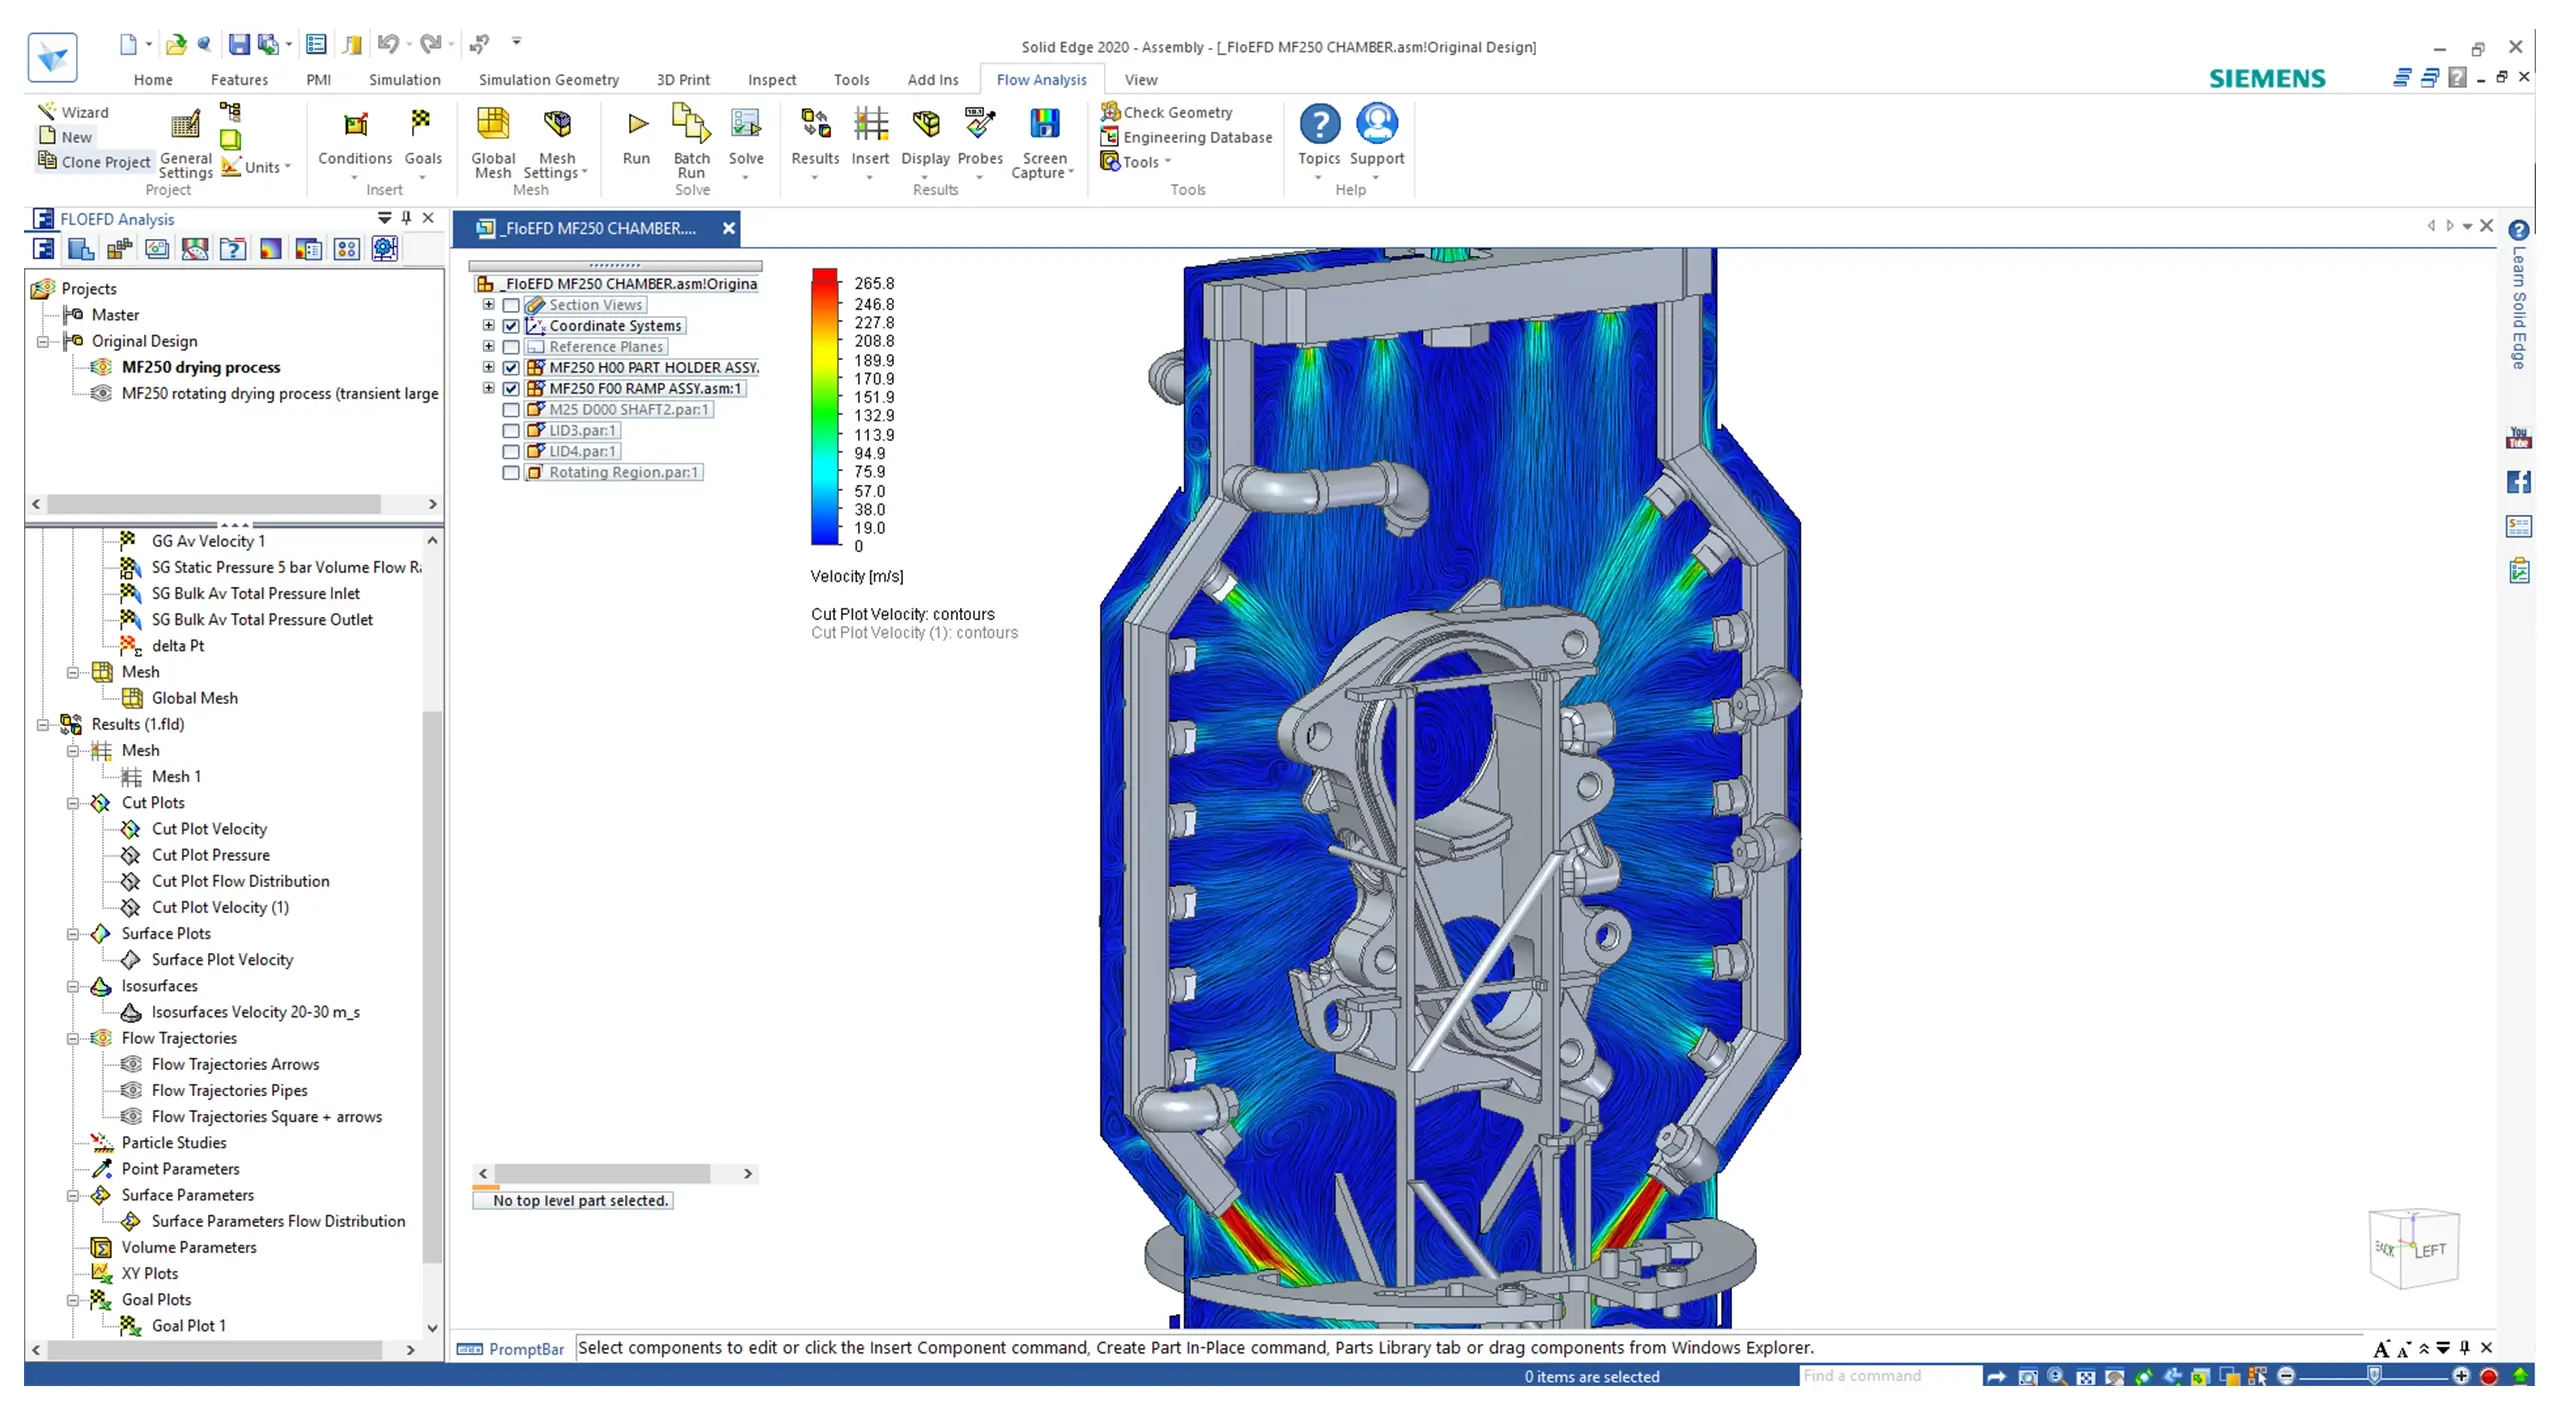Click the New project button
The height and width of the screenshot is (1415, 2560).
pyautogui.click(x=66, y=137)
